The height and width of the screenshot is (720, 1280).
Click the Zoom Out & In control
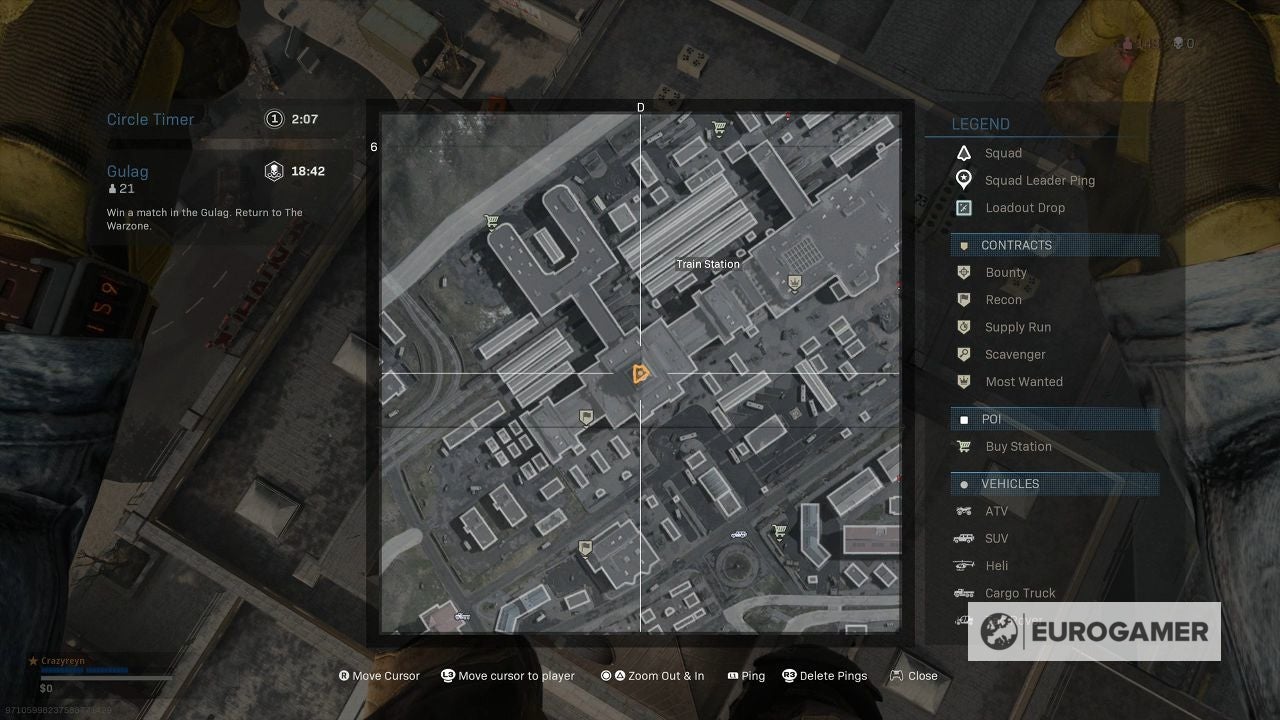point(652,676)
